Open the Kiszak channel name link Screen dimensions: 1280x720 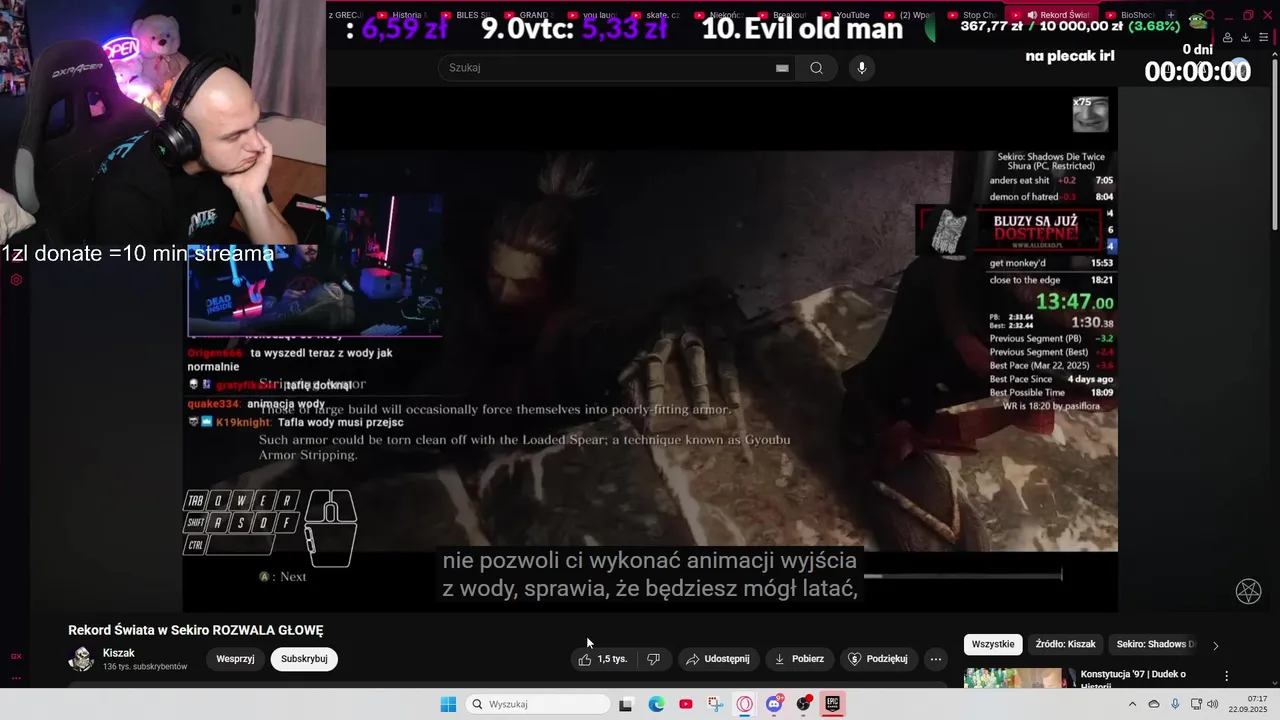[119, 653]
